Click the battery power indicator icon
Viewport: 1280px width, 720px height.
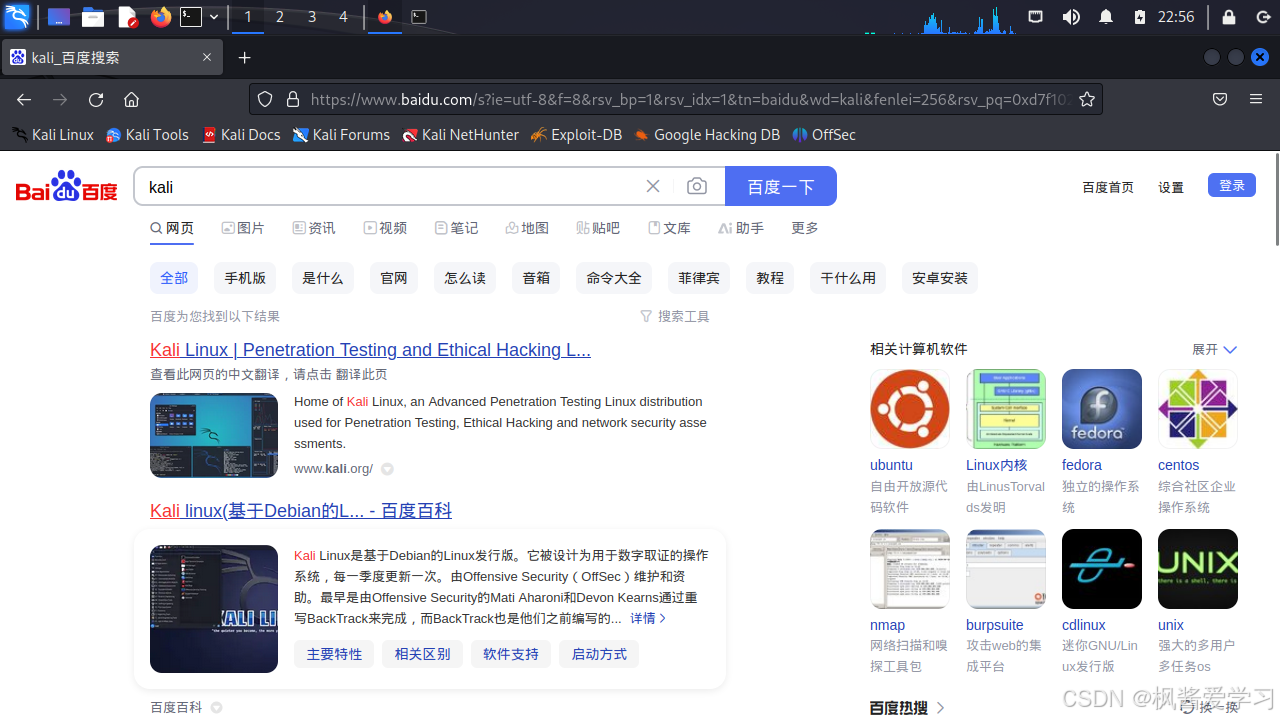click(x=1140, y=17)
